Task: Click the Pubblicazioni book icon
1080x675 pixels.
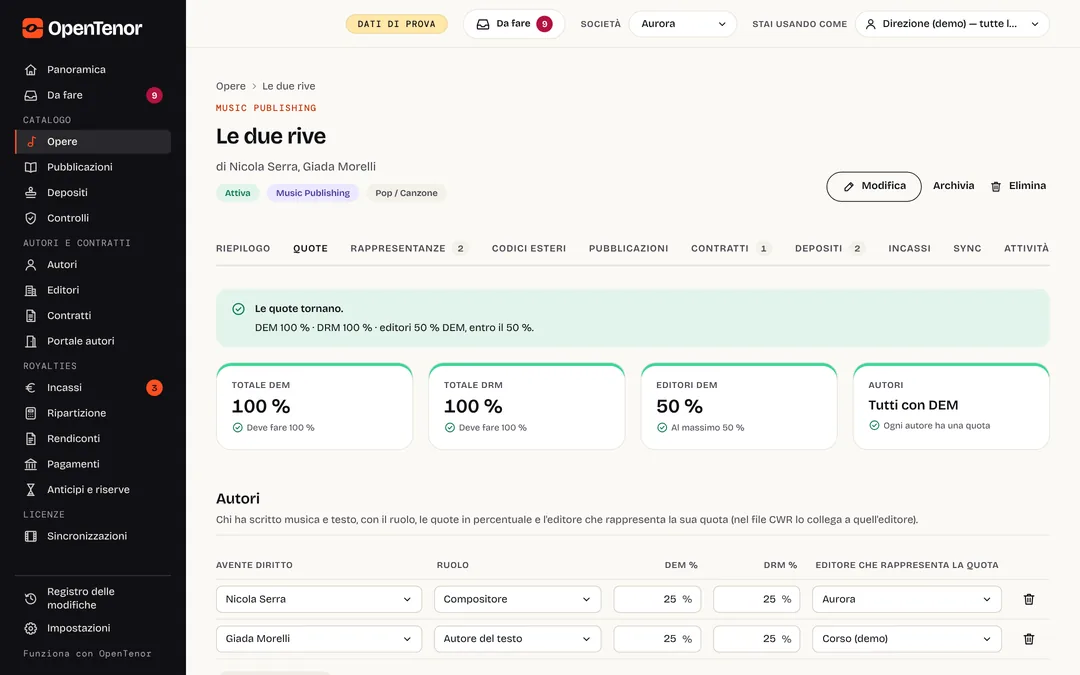Action: pos(30,167)
